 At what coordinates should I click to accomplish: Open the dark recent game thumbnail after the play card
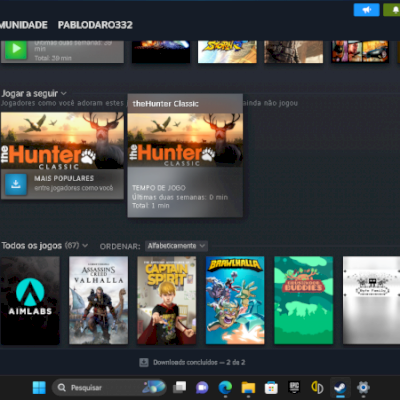pyautogui.click(x=161, y=52)
